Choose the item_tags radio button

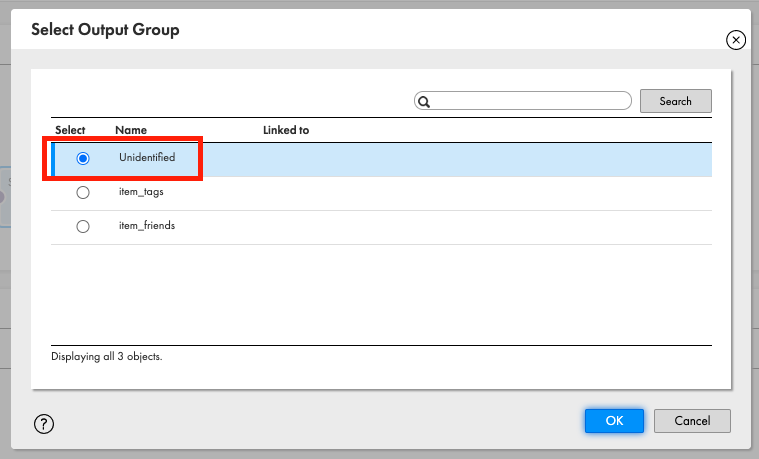(x=83, y=192)
